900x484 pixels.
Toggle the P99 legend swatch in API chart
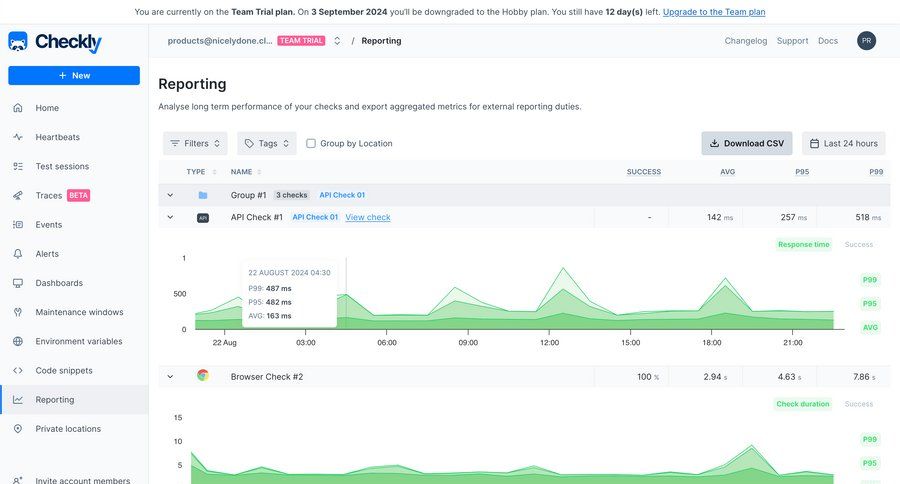869,280
